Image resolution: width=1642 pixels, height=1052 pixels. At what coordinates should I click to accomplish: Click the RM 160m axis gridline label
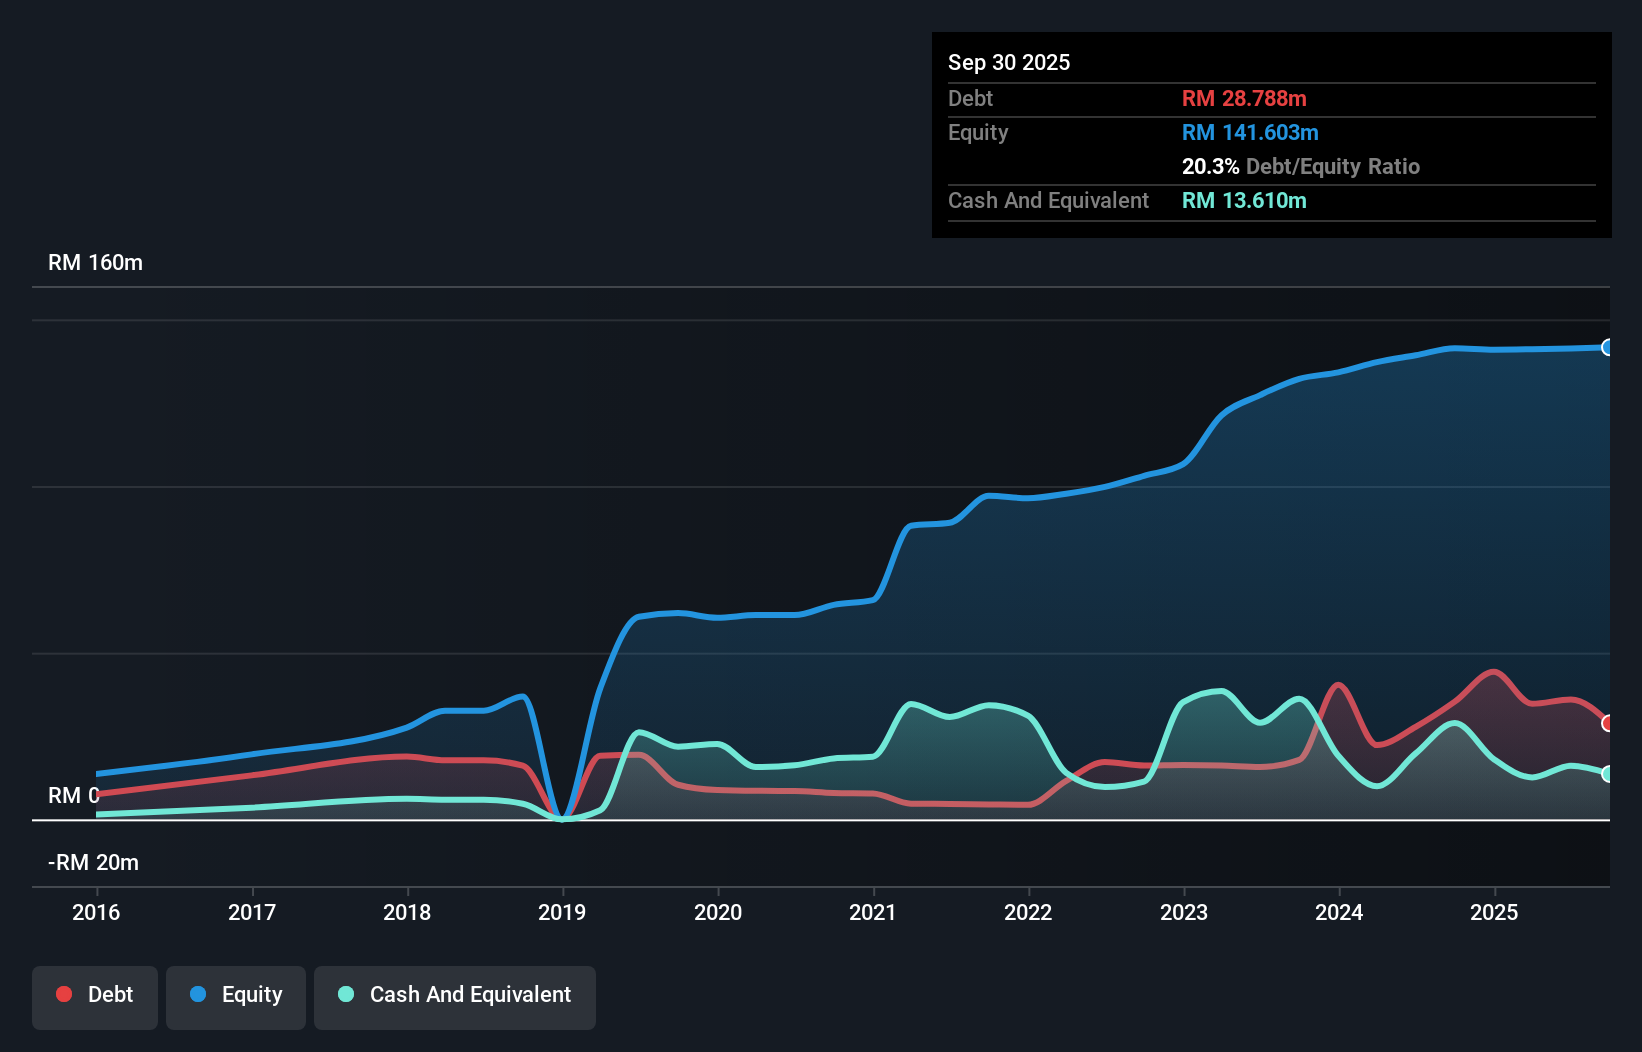[95, 262]
